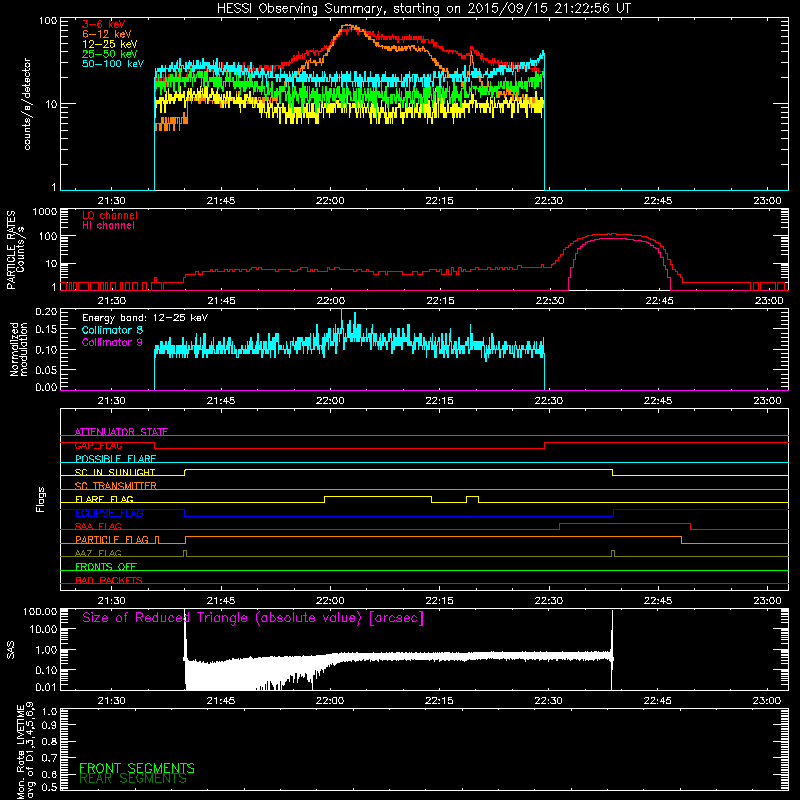Screen dimensions: 800x800
Task: Click the SAA_FLAG label
Action: [98, 526]
